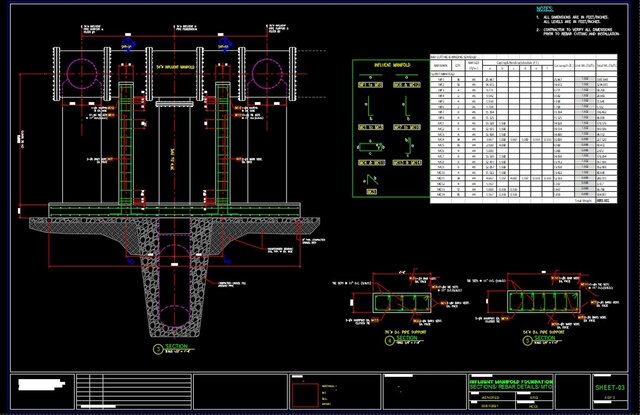
Task: Select the left green rebar pier column
Action: coord(127,145)
